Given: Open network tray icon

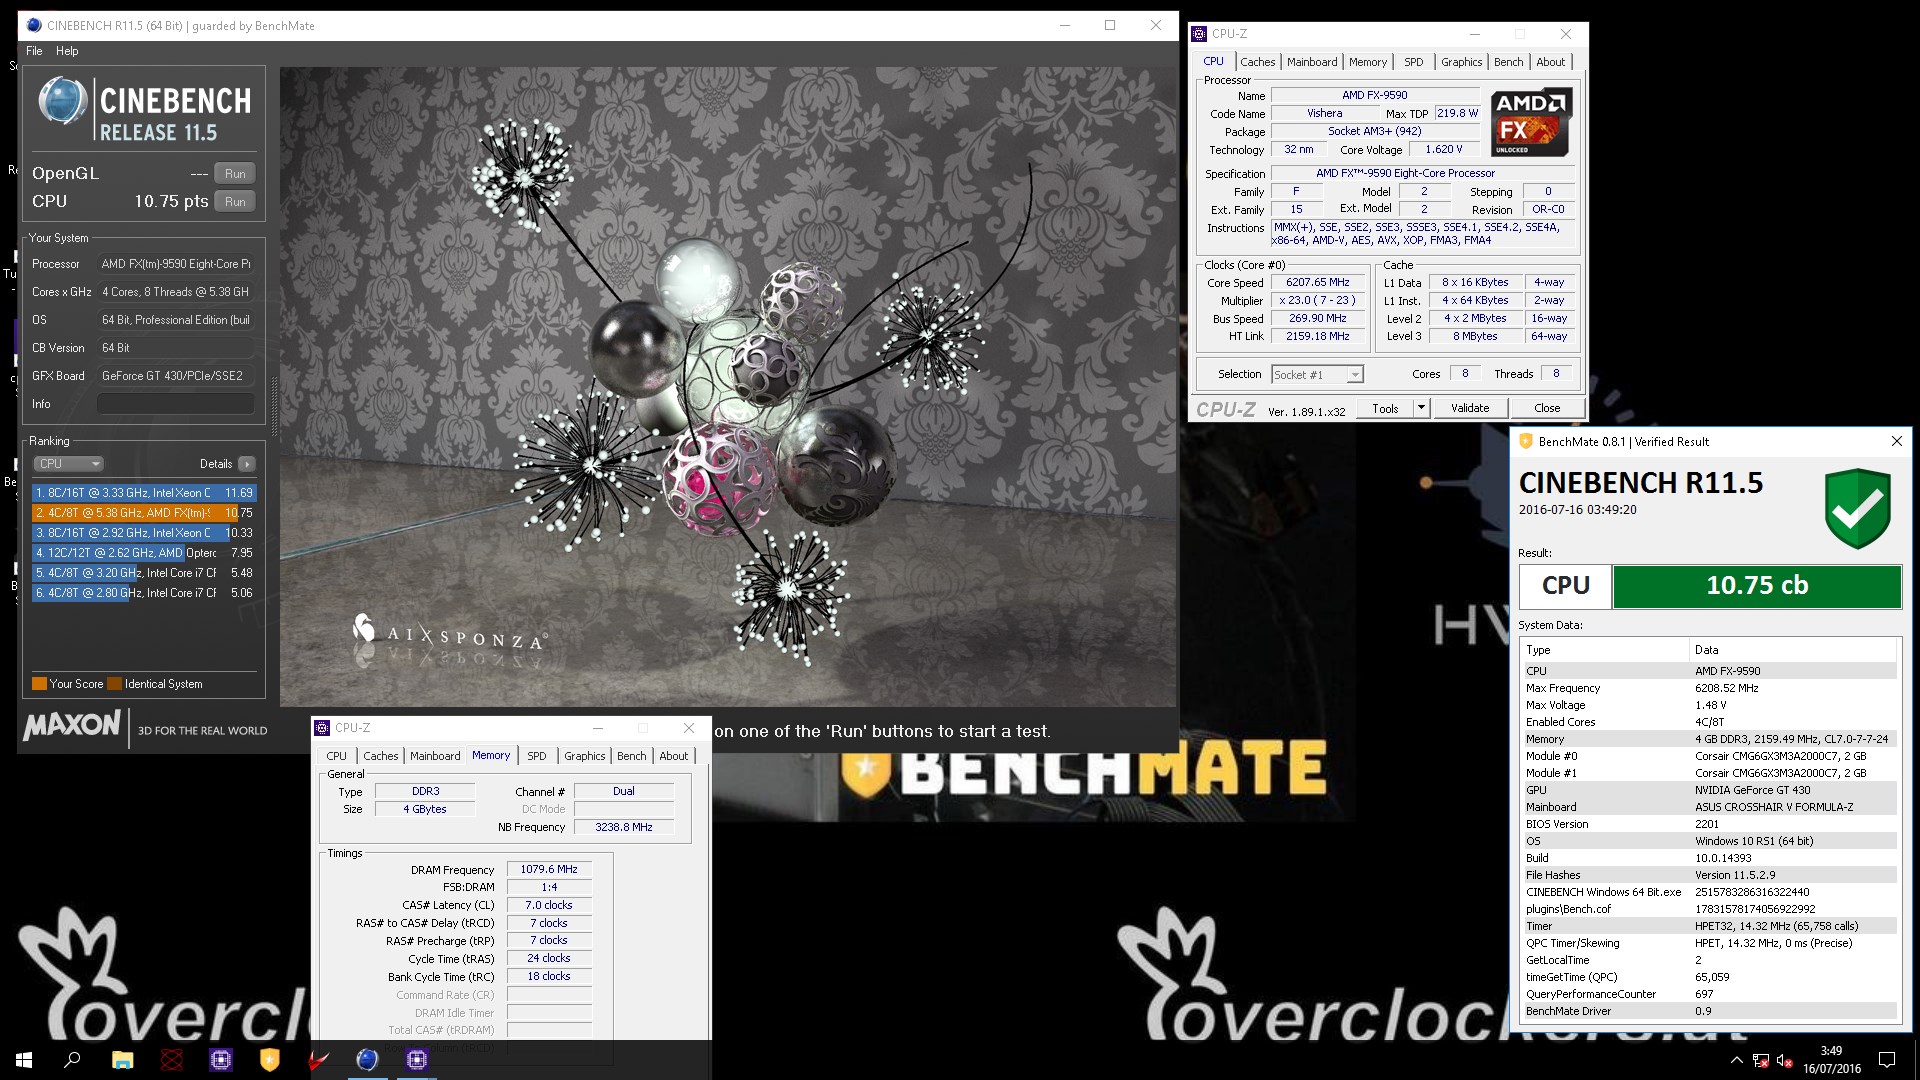Looking at the screenshot, I should coord(1761,1060).
